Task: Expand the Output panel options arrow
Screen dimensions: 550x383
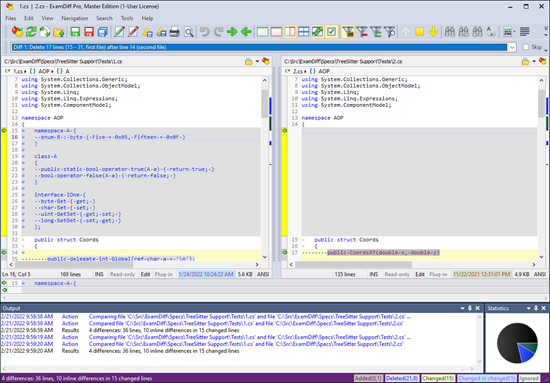Action: pyautogui.click(x=462, y=308)
